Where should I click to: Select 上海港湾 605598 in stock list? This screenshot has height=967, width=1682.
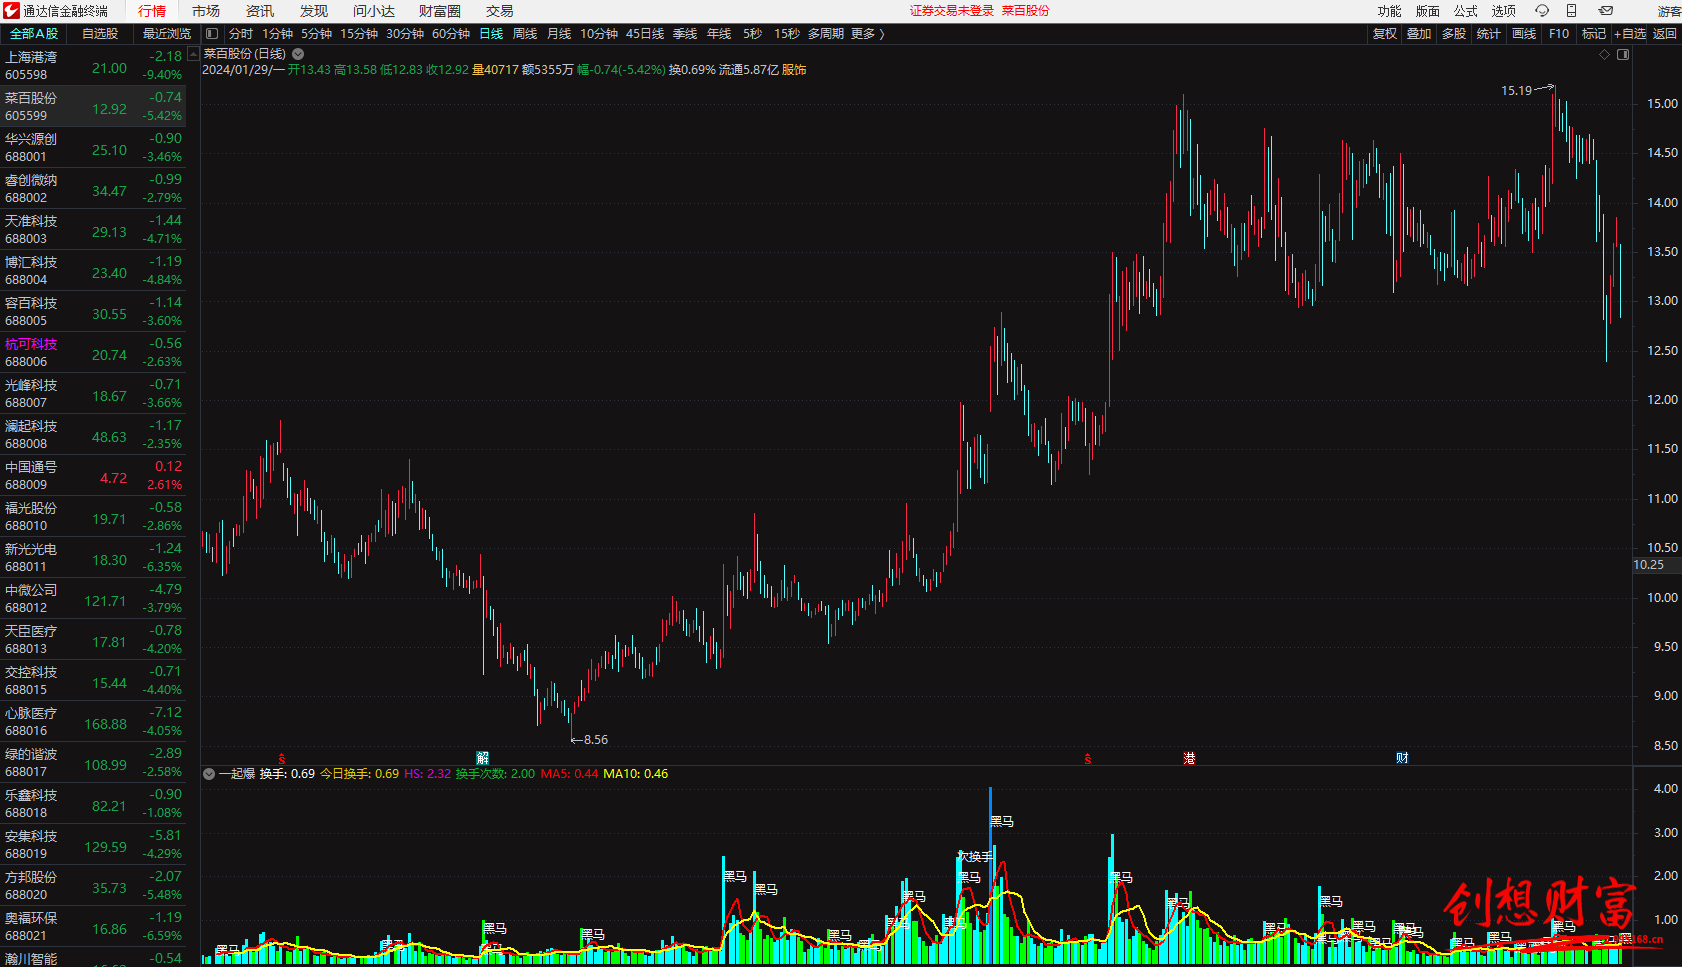[x=93, y=66]
